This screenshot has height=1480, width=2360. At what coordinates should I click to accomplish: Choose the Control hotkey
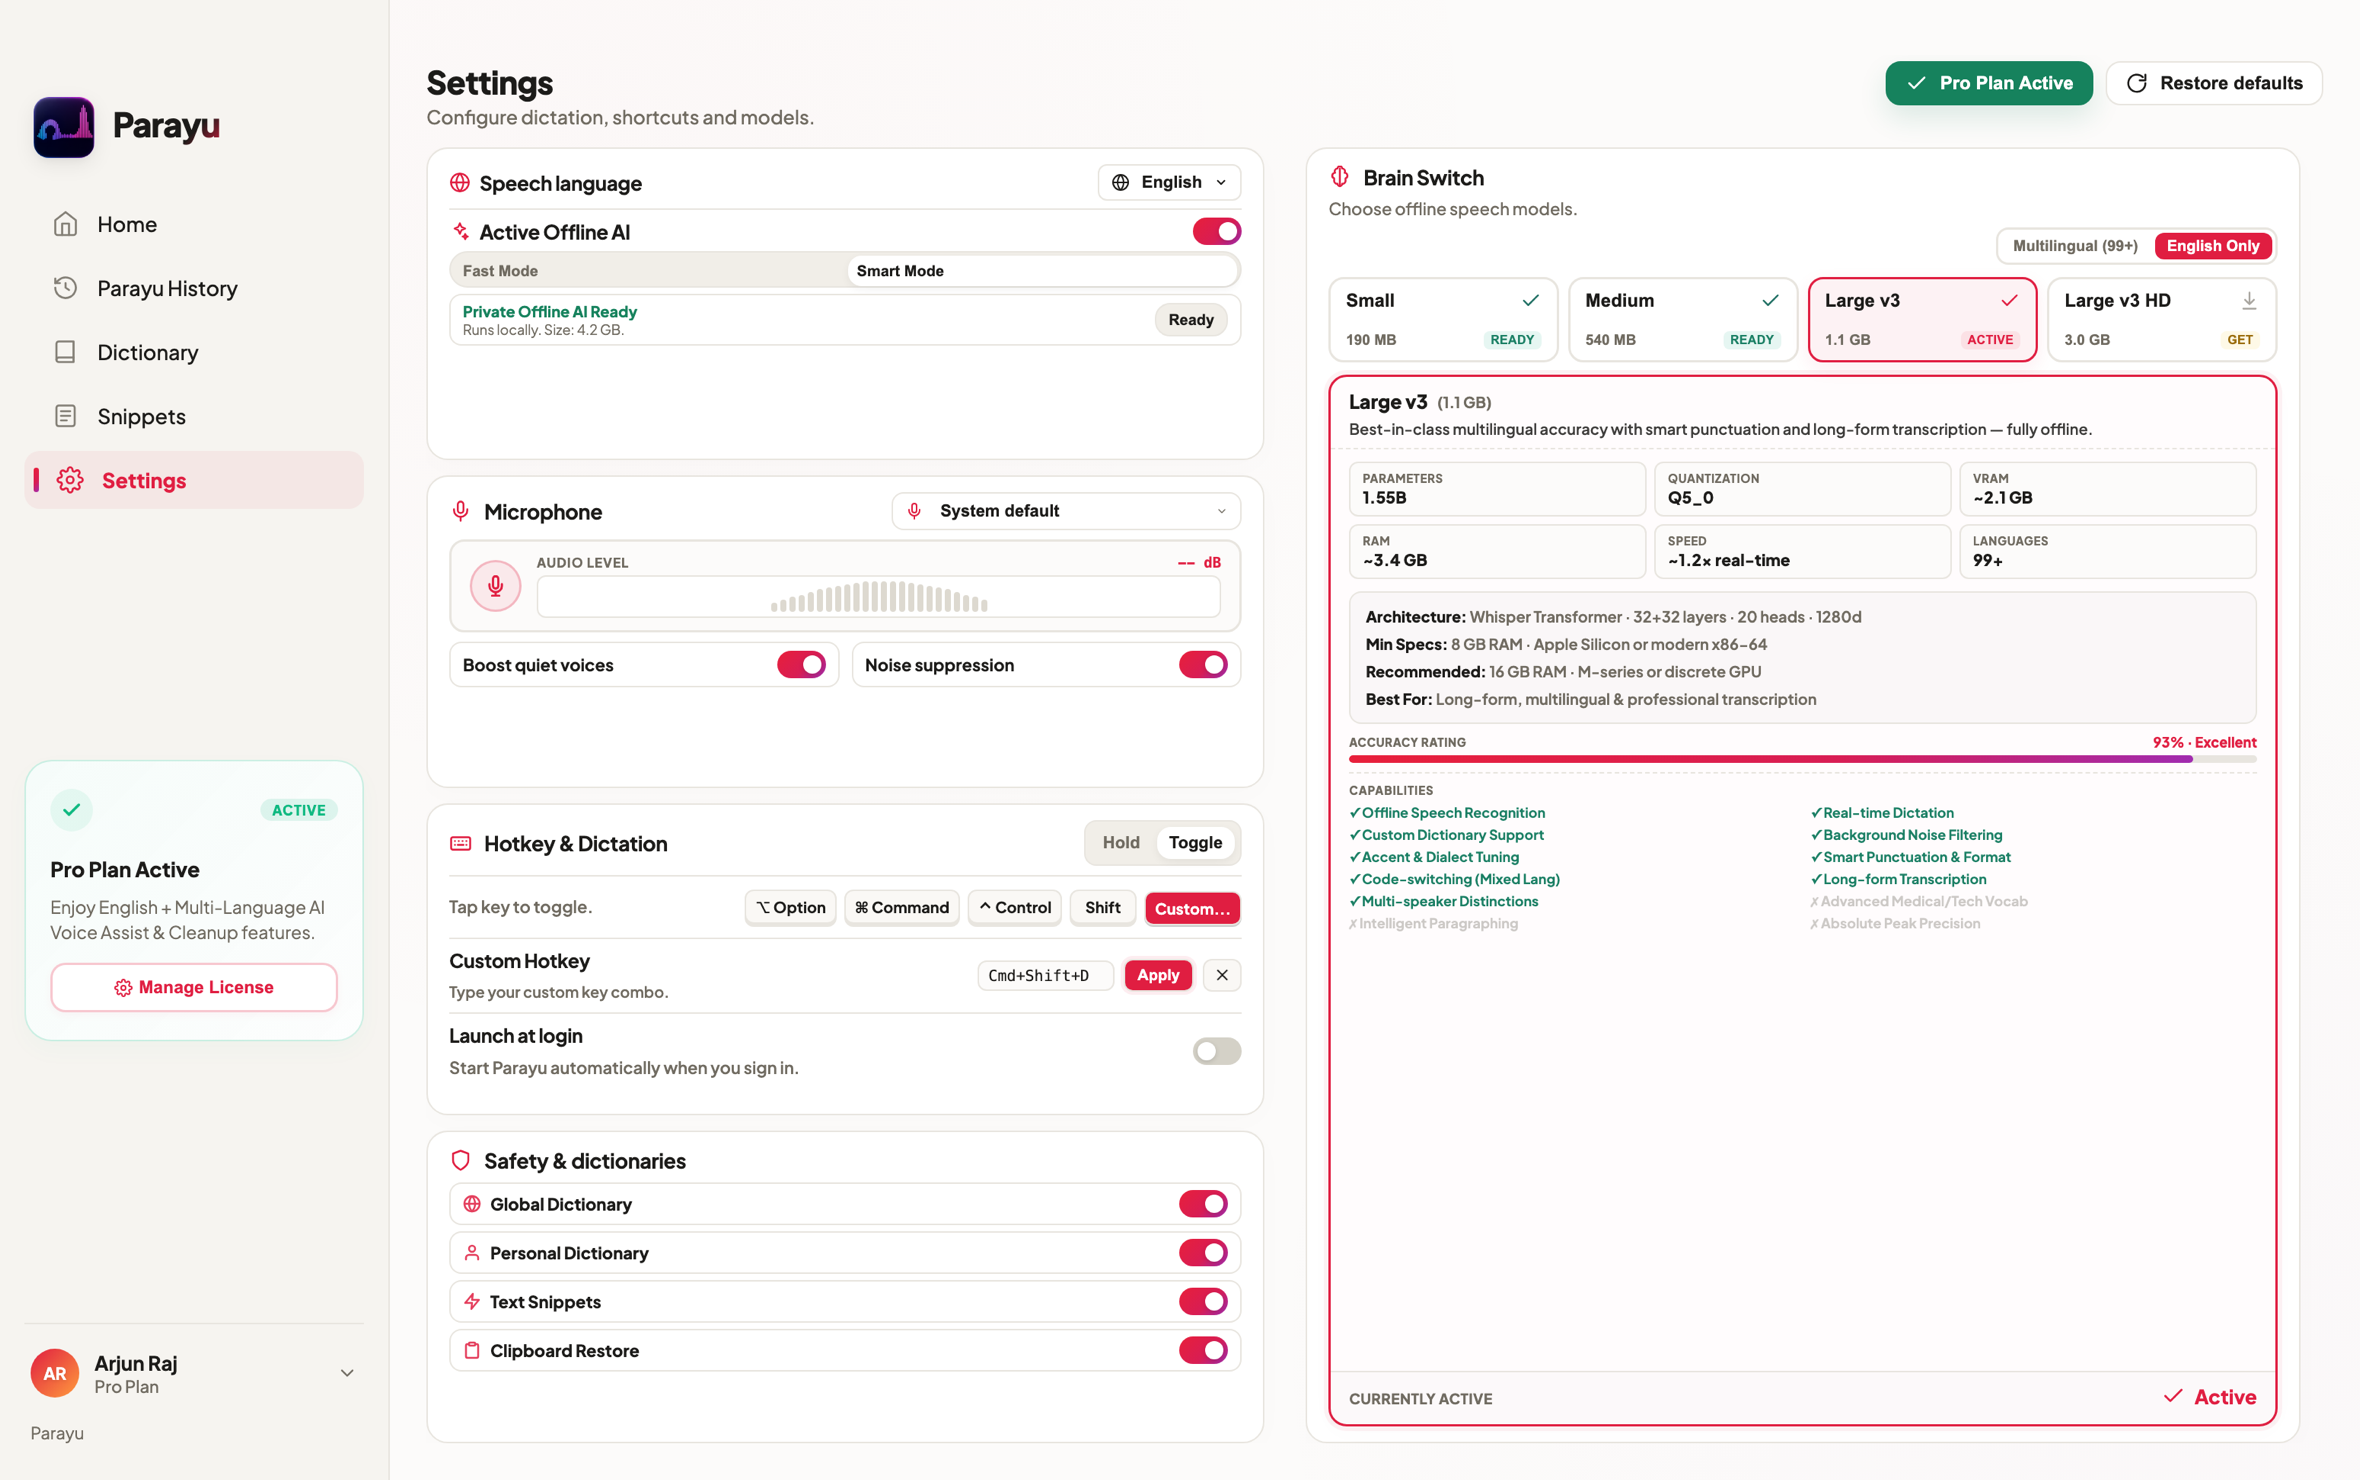(1015, 908)
